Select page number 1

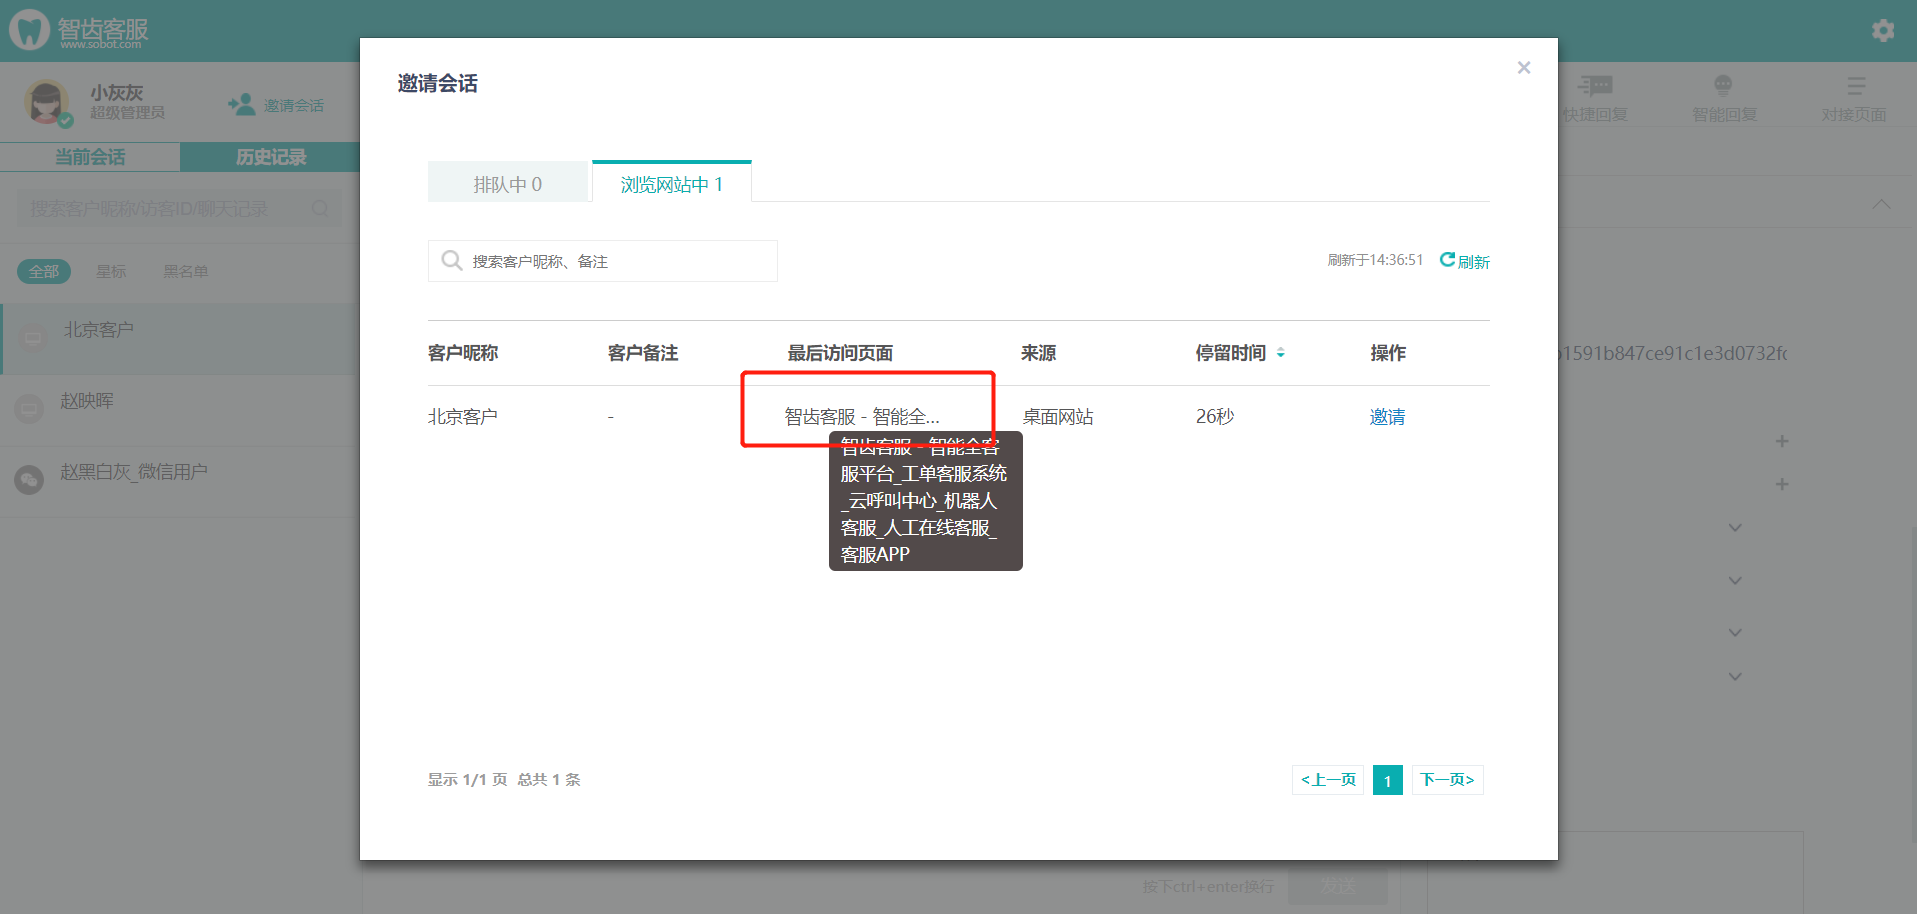1387,780
